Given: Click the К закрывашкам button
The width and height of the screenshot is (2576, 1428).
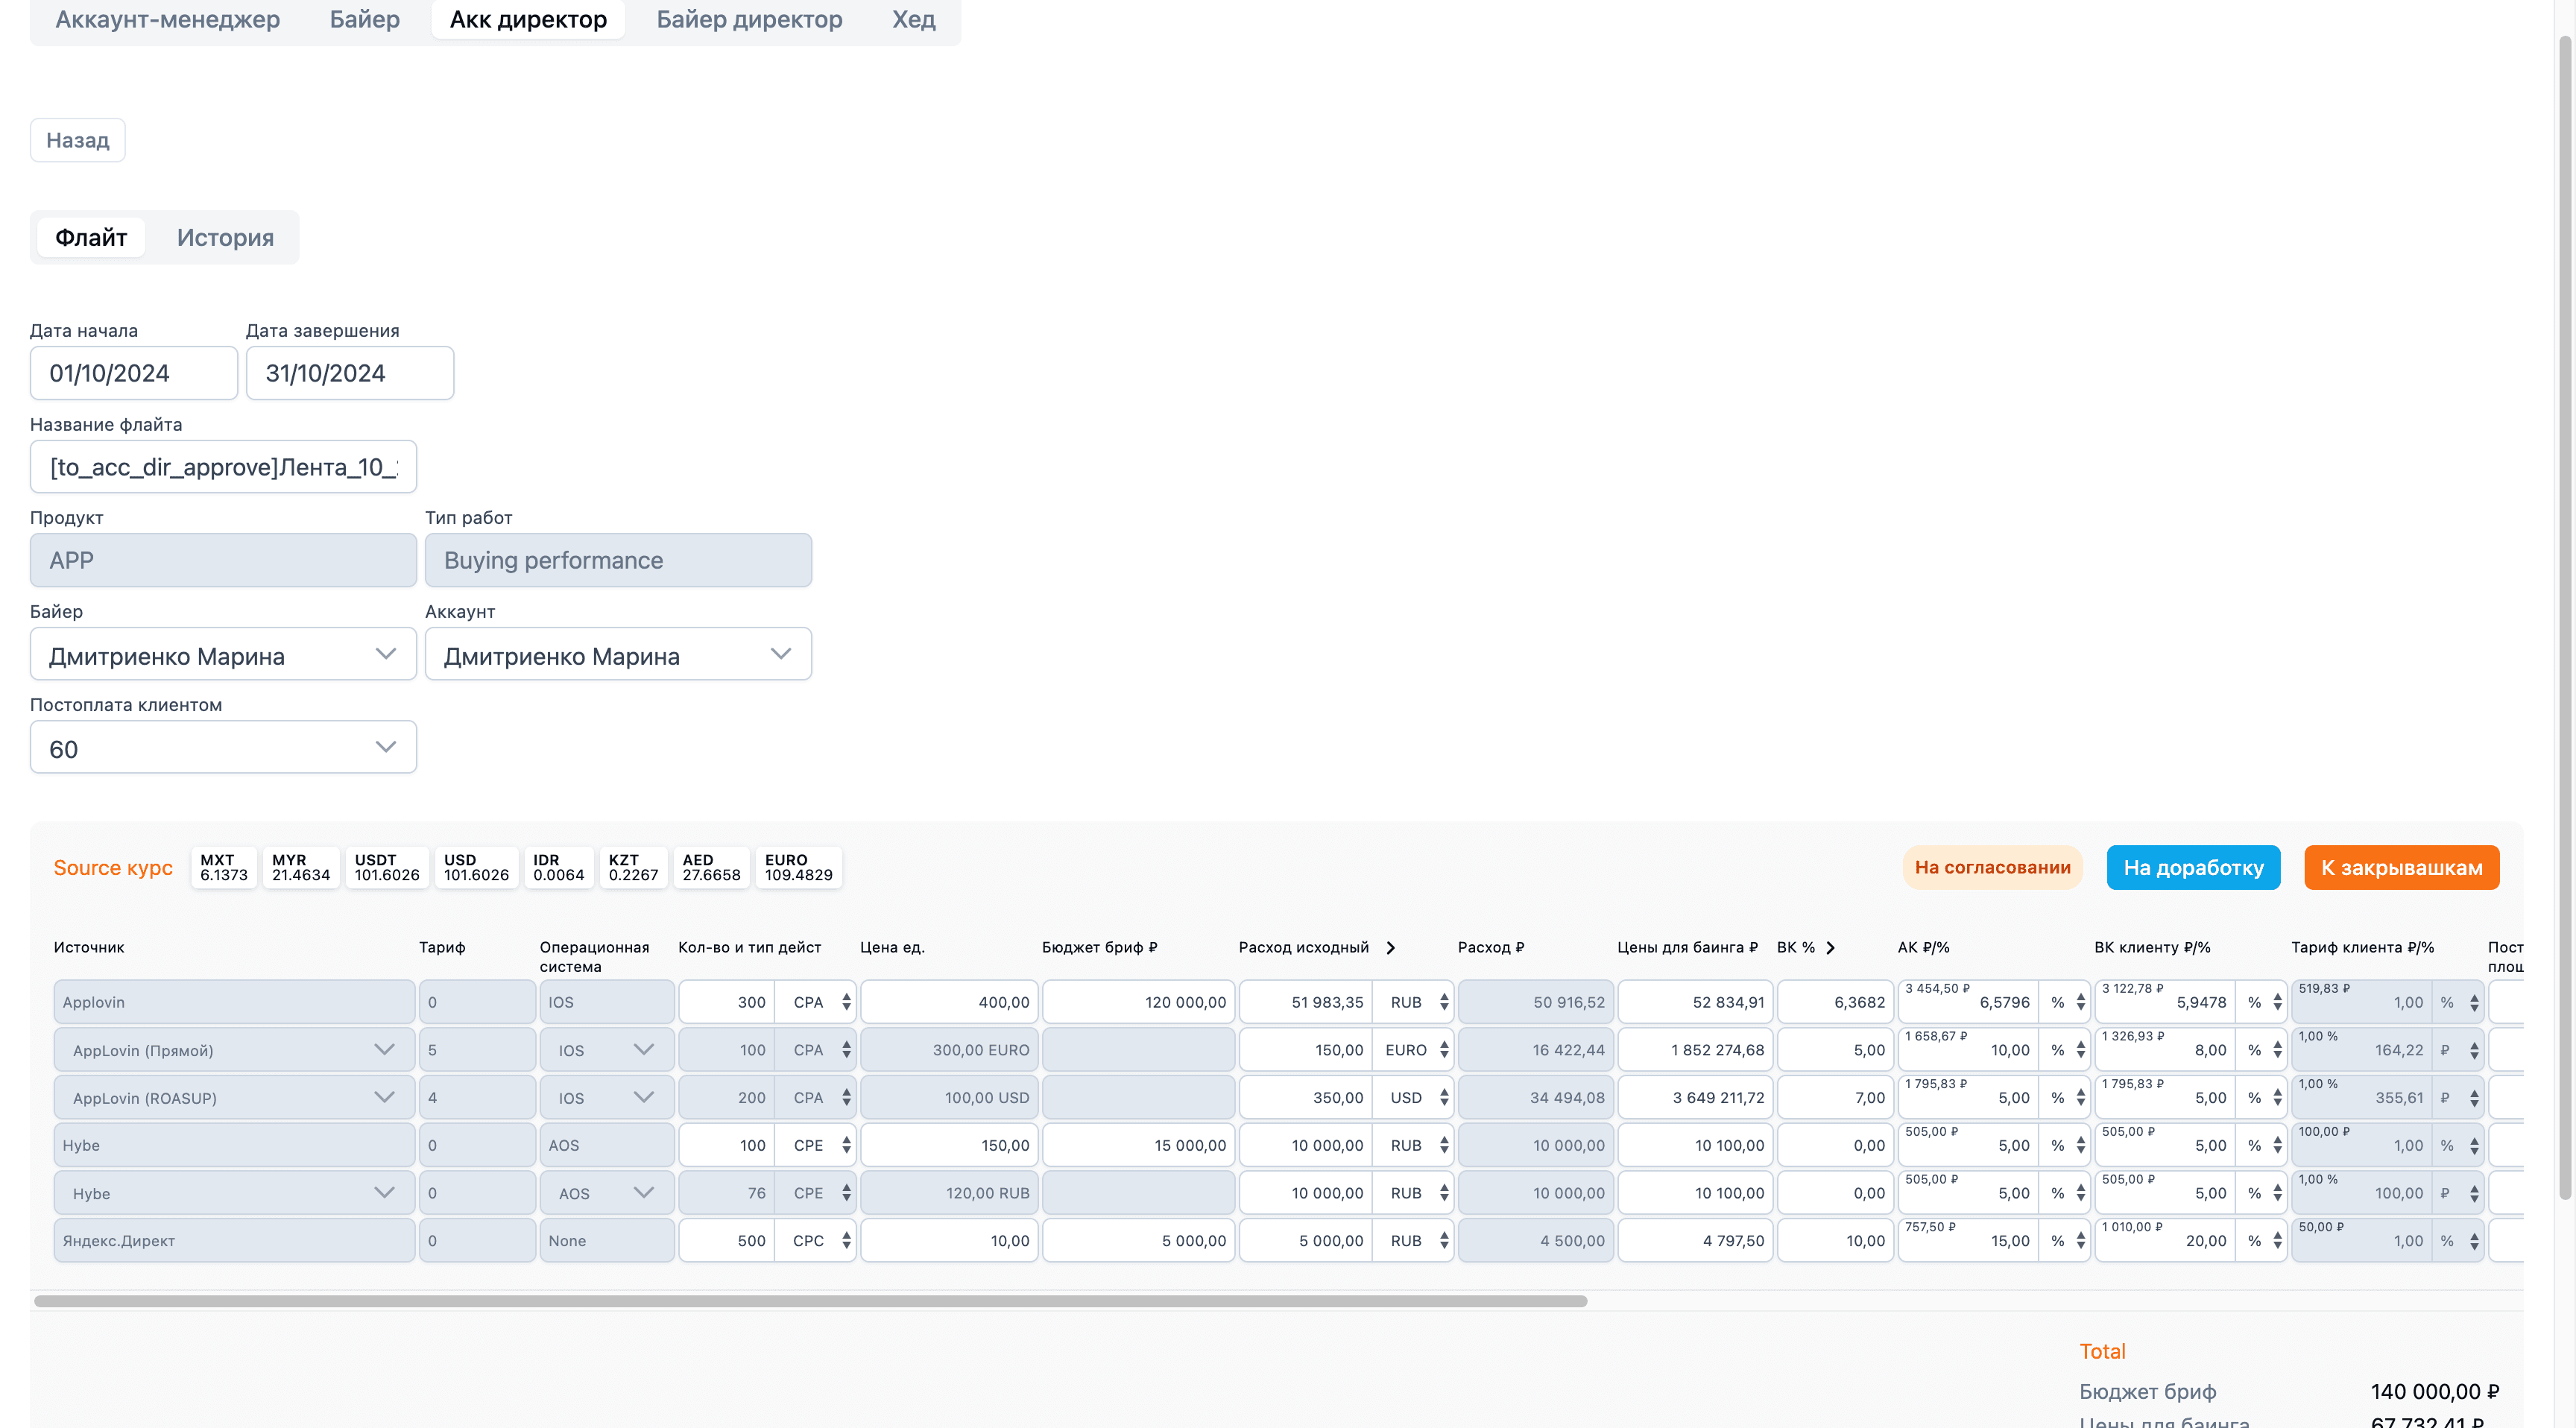Looking at the screenshot, I should pos(2401,867).
